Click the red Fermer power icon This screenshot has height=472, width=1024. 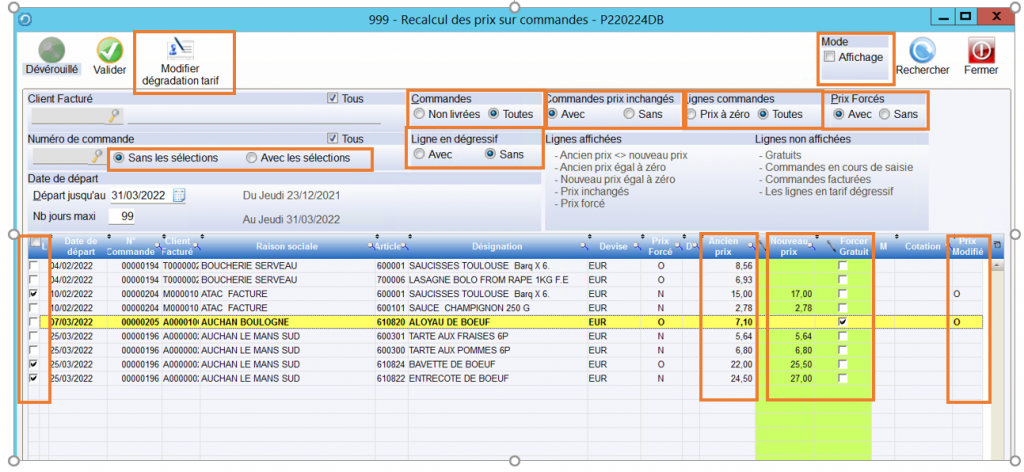(981, 49)
